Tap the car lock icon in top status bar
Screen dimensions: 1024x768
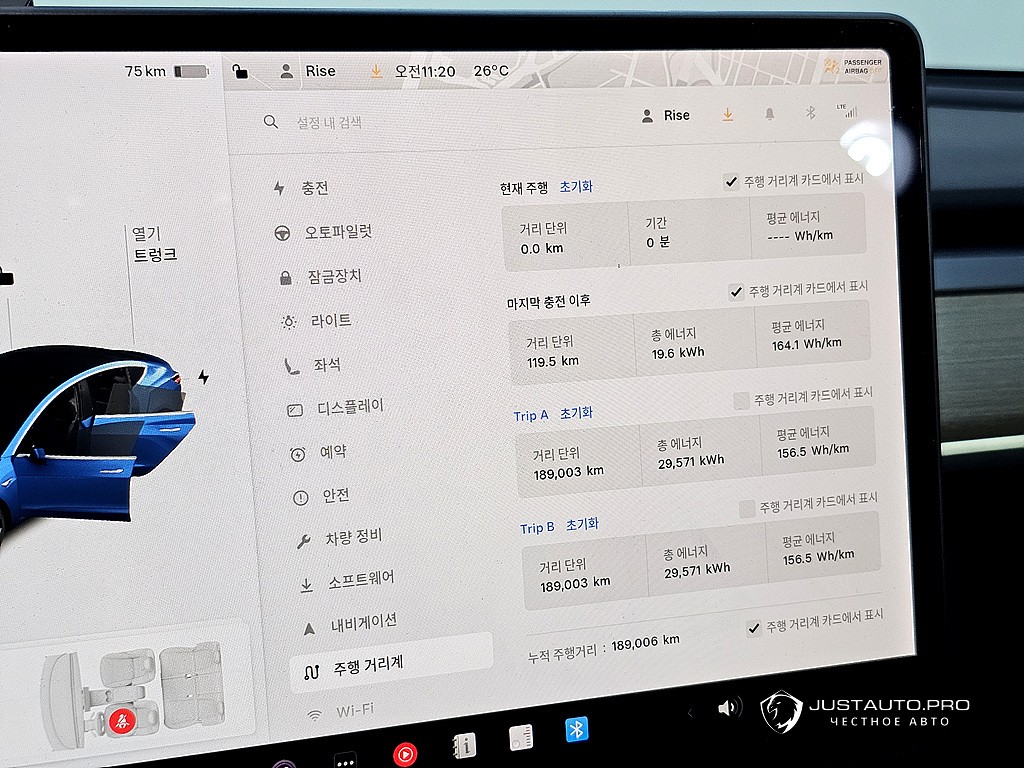pos(239,71)
